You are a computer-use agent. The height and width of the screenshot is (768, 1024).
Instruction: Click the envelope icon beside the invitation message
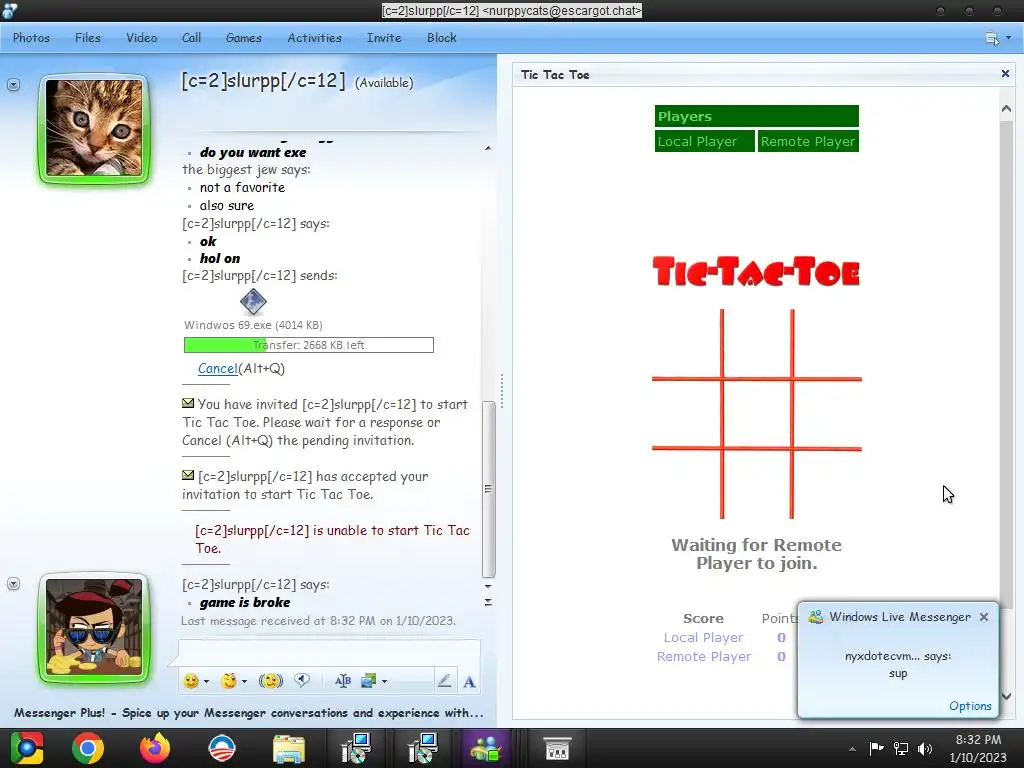tap(188, 404)
